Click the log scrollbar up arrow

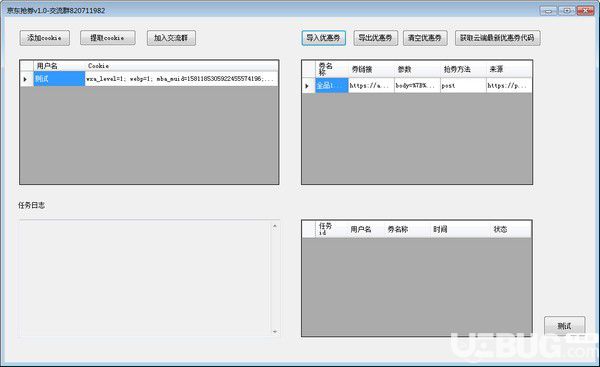[275, 227]
